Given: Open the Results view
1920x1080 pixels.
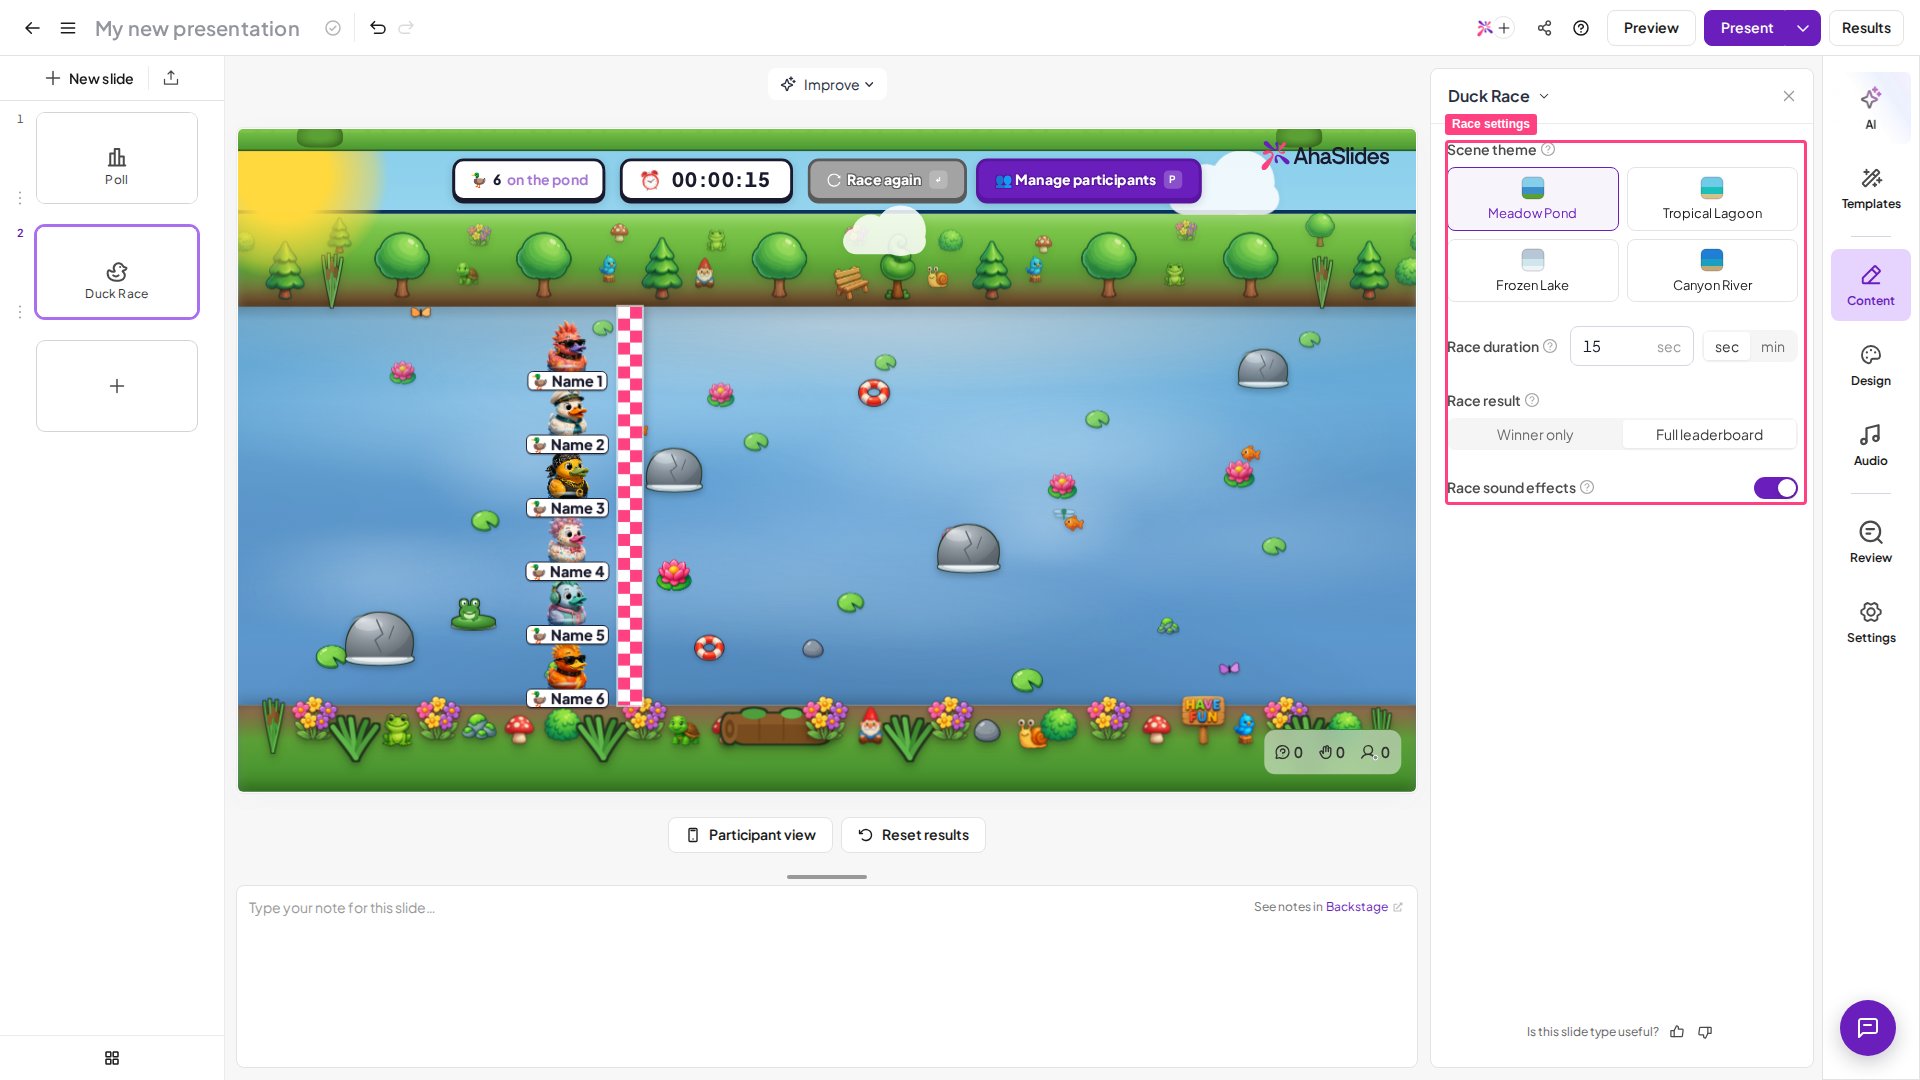Looking at the screenshot, I should coord(1865,28).
